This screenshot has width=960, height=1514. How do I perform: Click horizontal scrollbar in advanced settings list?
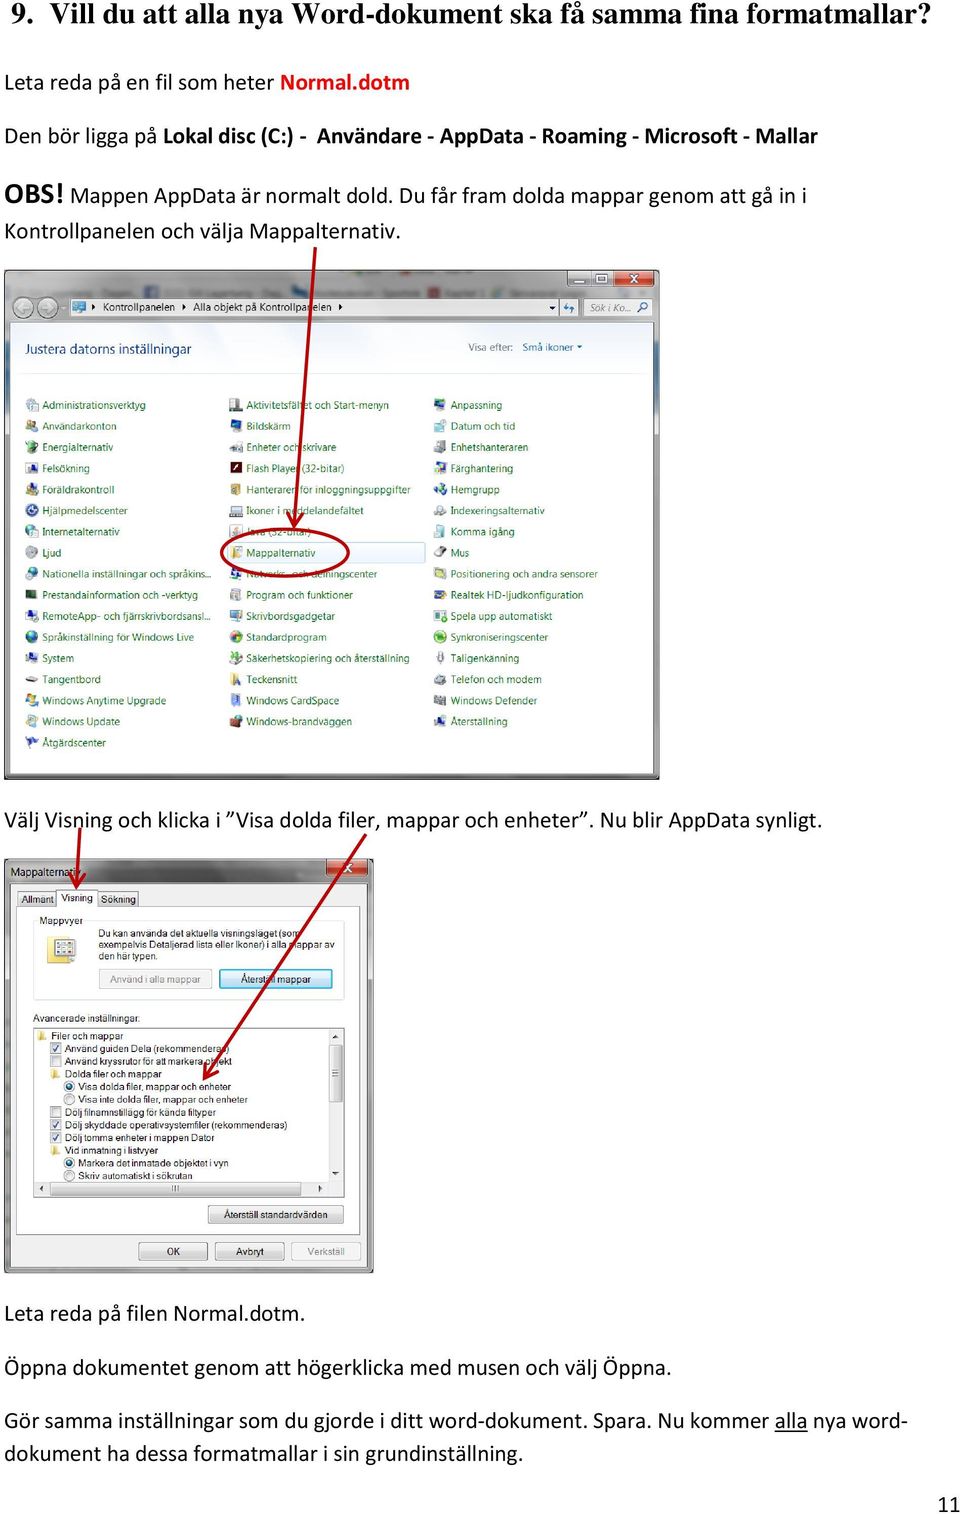click(x=175, y=1189)
